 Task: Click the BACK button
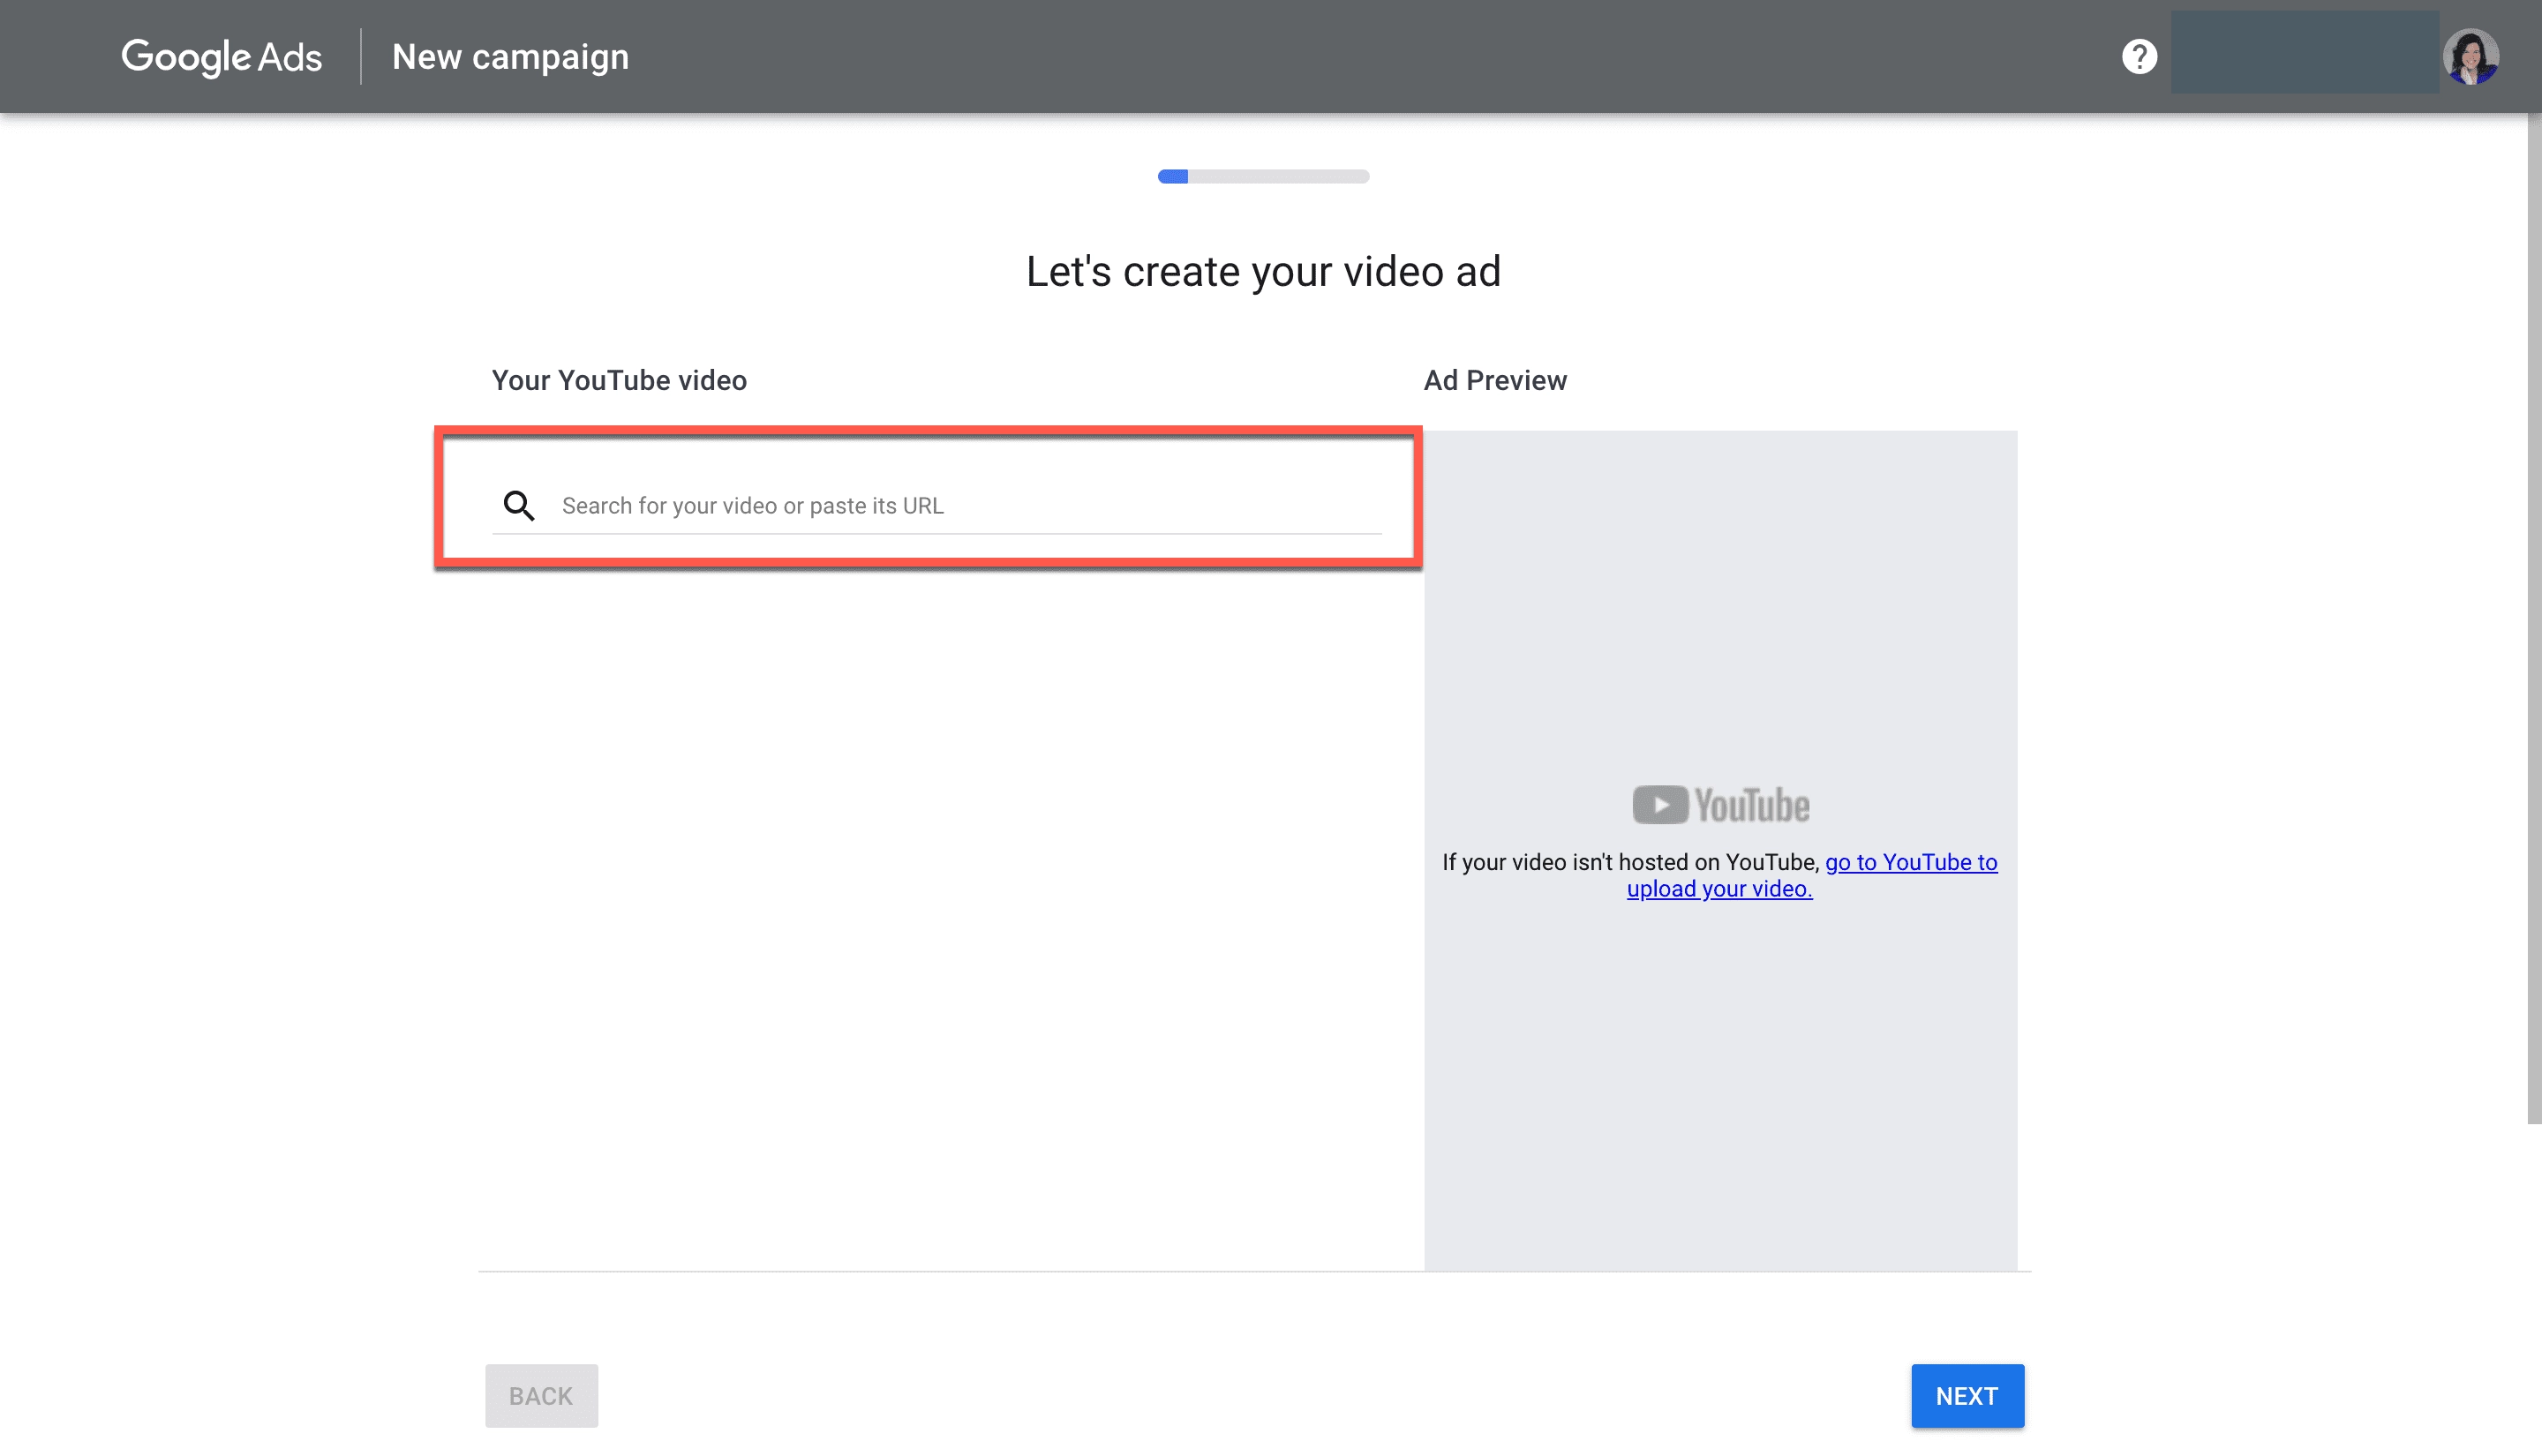coord(540,1395)
